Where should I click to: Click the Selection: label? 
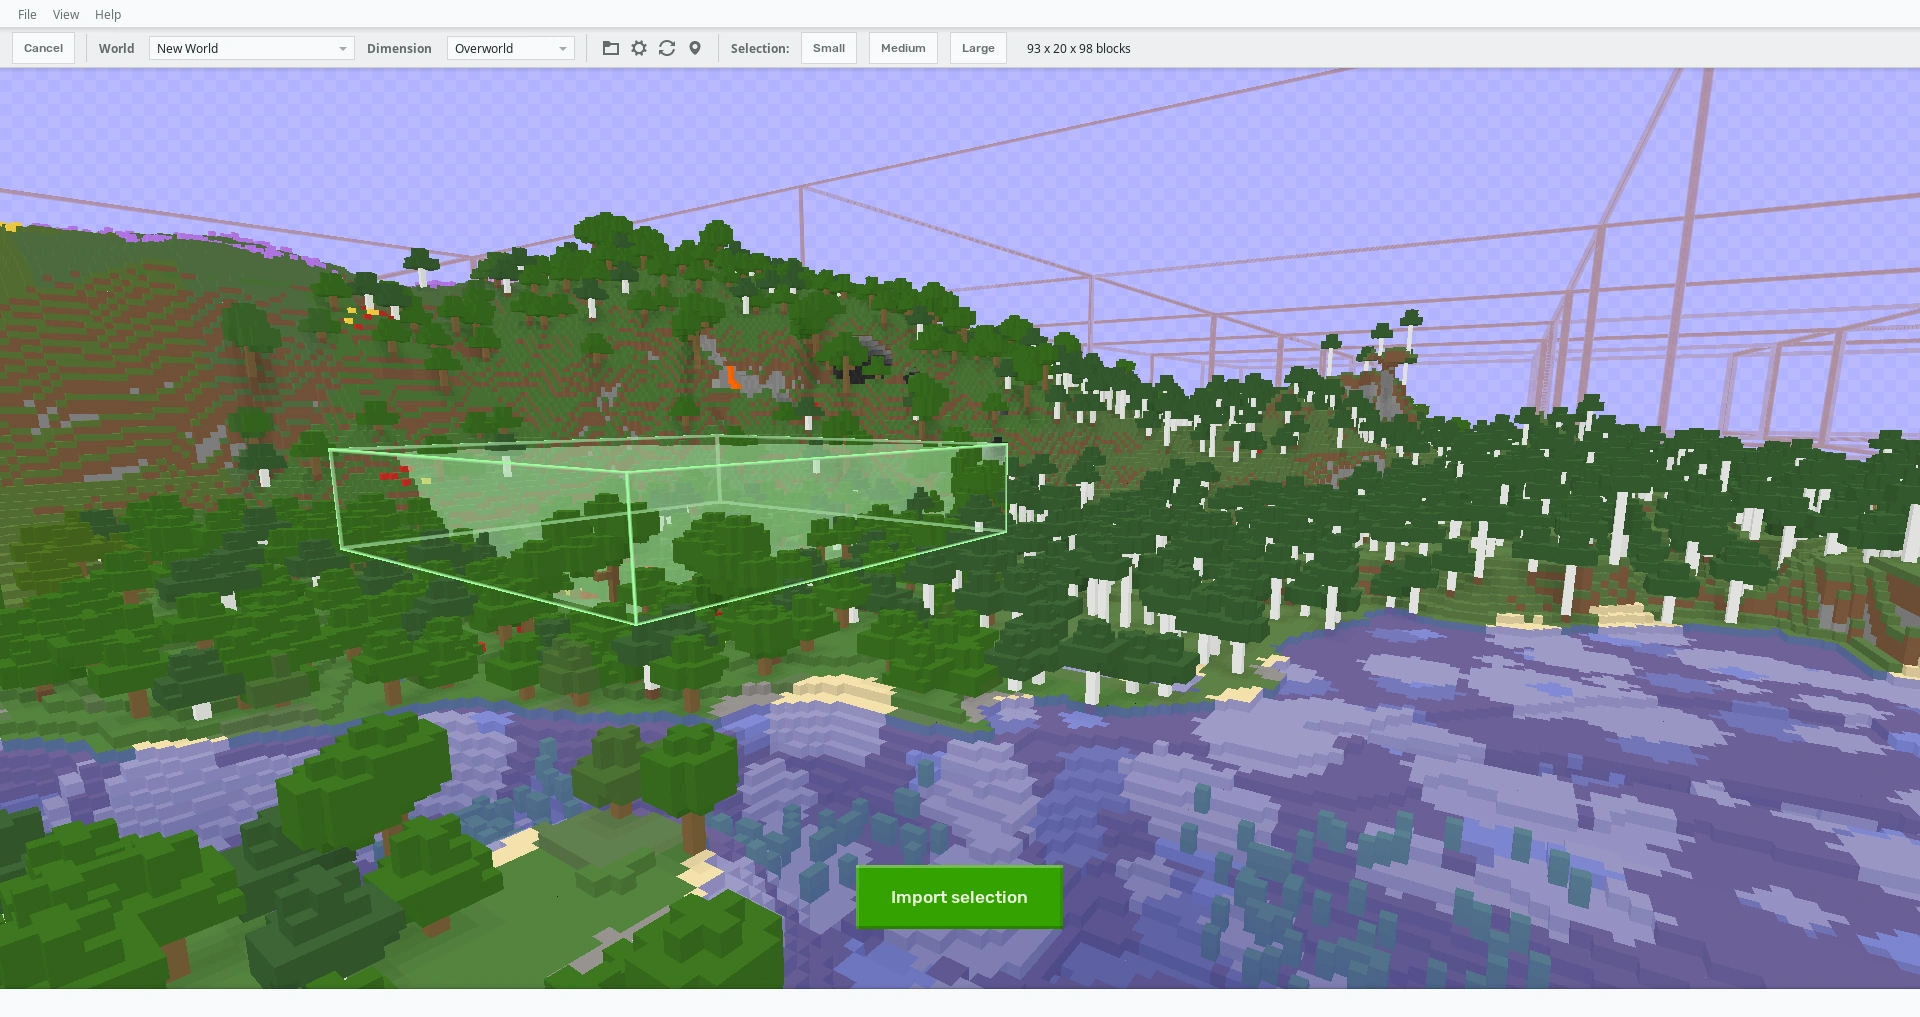click(x=760, y=48)
